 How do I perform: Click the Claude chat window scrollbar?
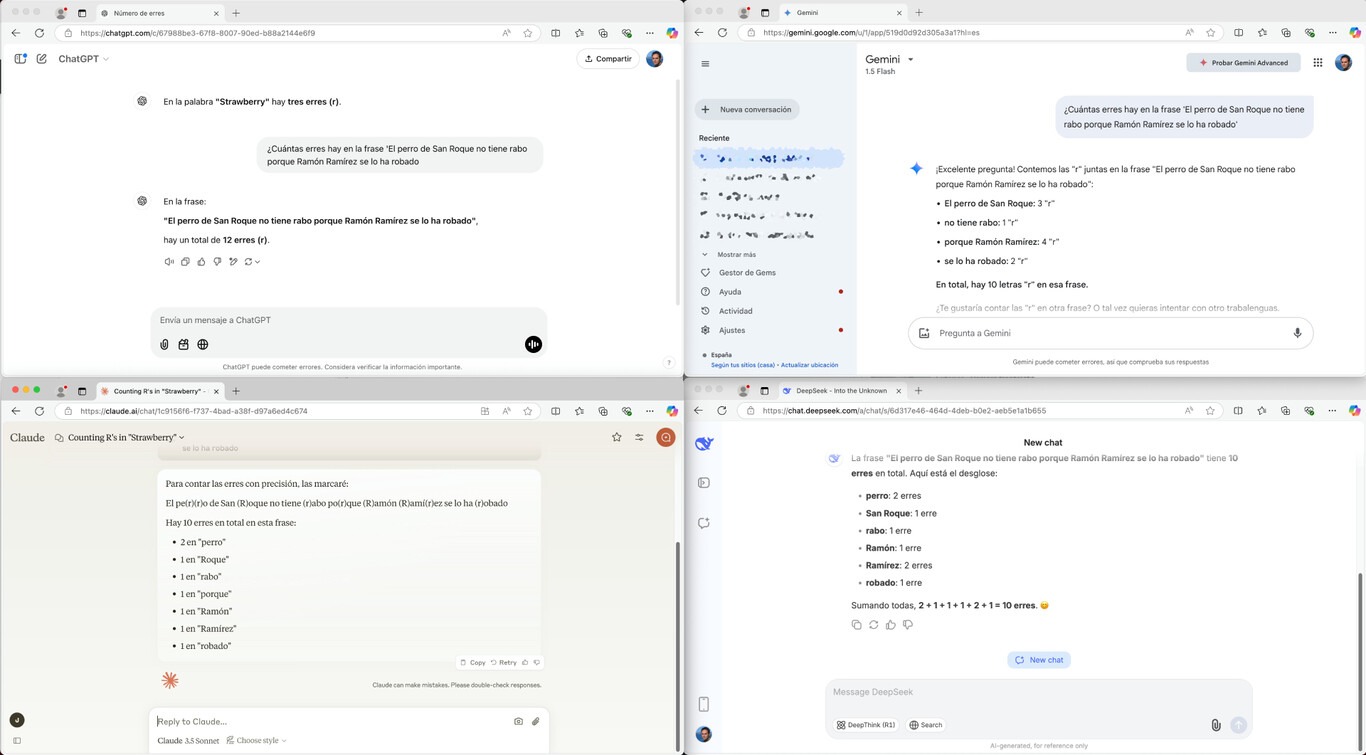click(678, 620)
